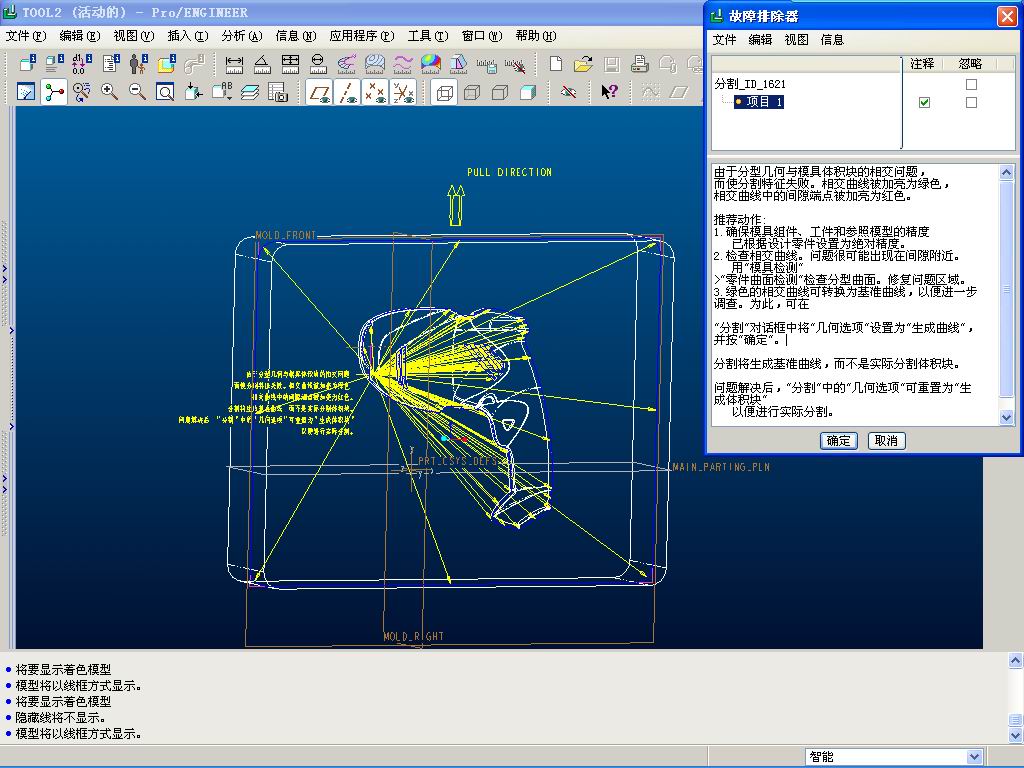Close the 故障排除器 dialog

click(1007, 16)
